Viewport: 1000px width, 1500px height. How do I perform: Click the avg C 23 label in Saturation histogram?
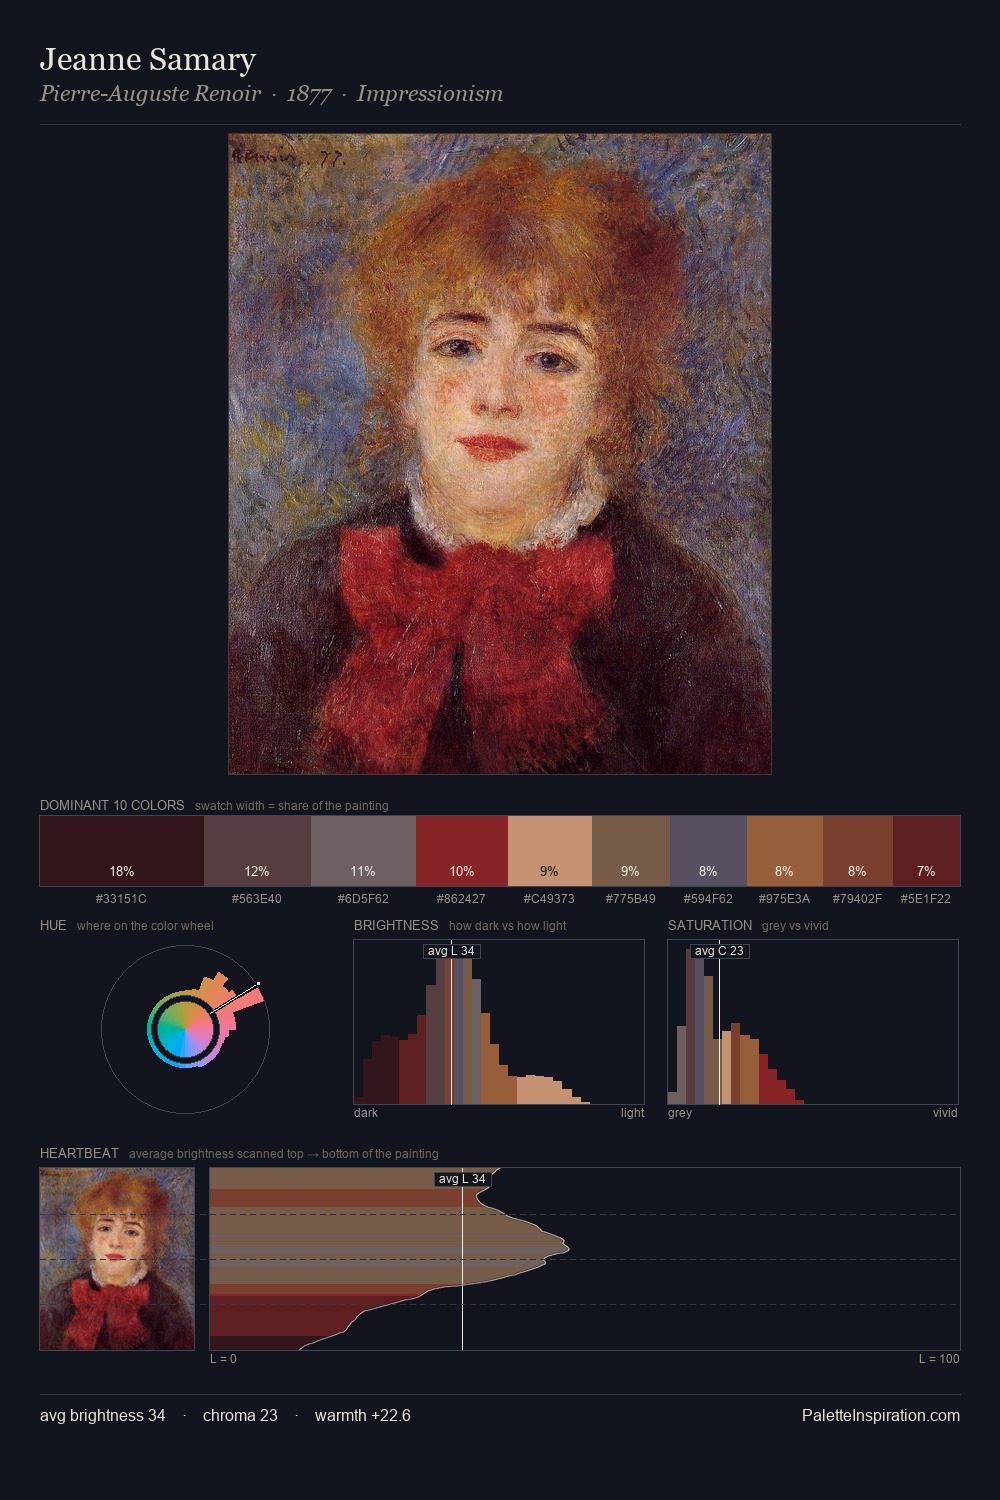(719, 951)
